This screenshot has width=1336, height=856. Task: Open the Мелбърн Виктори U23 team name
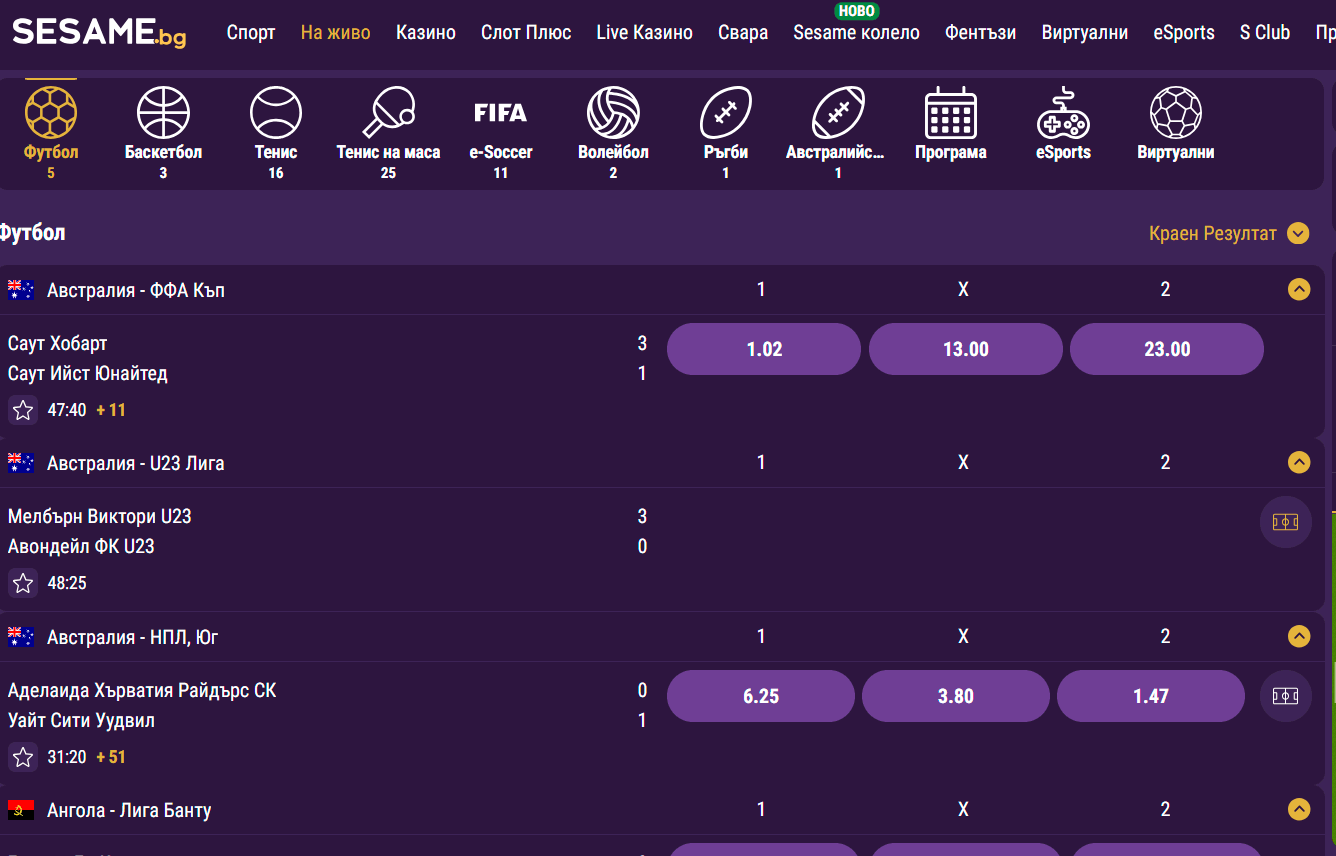[100, 517]
